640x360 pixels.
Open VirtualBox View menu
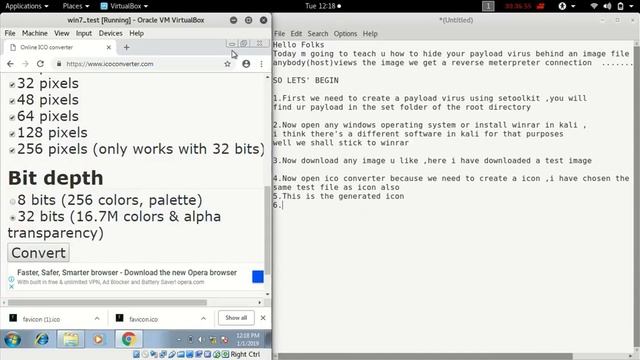[62, 33]
